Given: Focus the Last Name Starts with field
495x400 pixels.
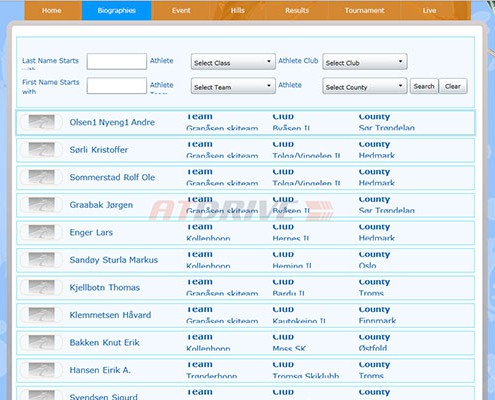Looking at the screenshot, I should [117, 62].
